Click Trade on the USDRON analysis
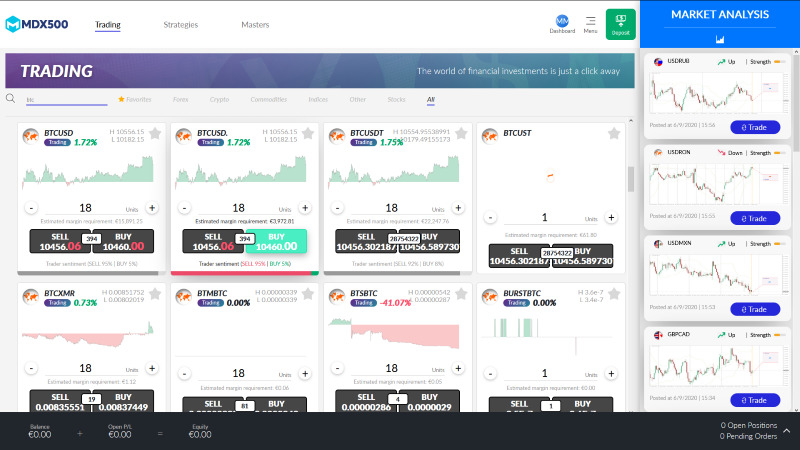This screenshot has width=800, height=450. pos(755,218)
